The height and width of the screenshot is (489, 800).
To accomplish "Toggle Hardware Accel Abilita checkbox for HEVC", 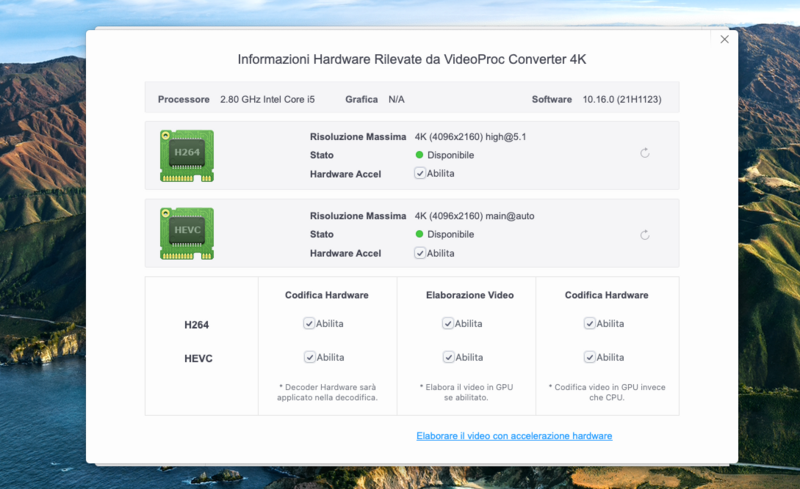I will click(x=420, y=253).
